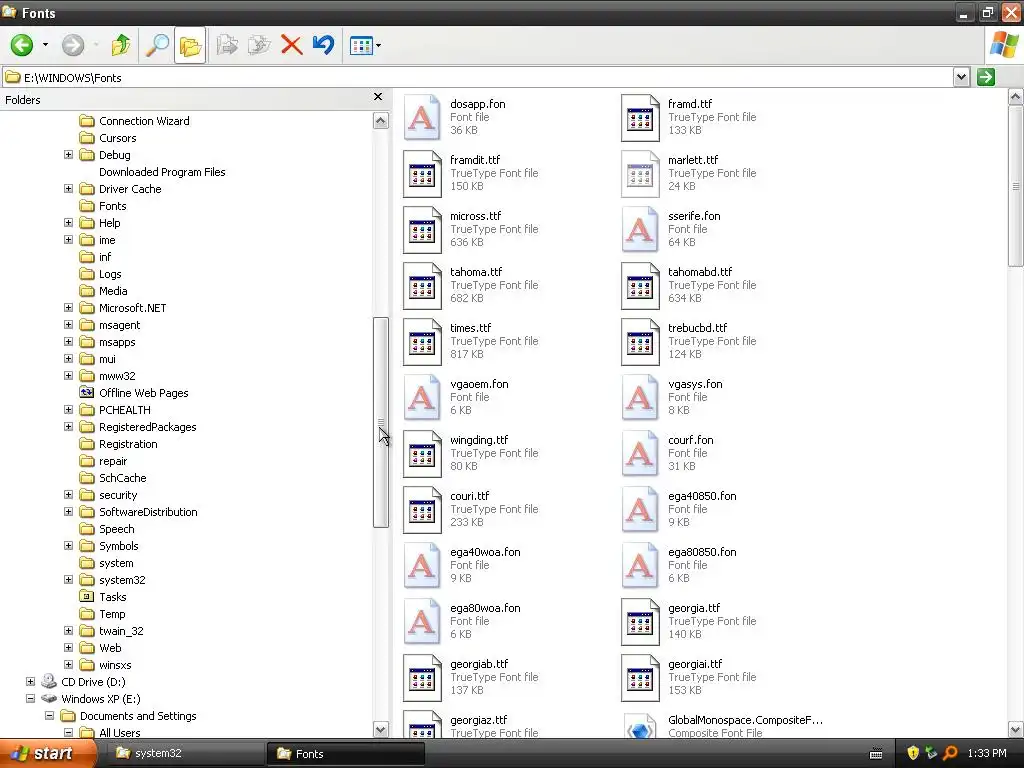Select the courf.fon file icon

pyautogui.click(x=640, y=453)
